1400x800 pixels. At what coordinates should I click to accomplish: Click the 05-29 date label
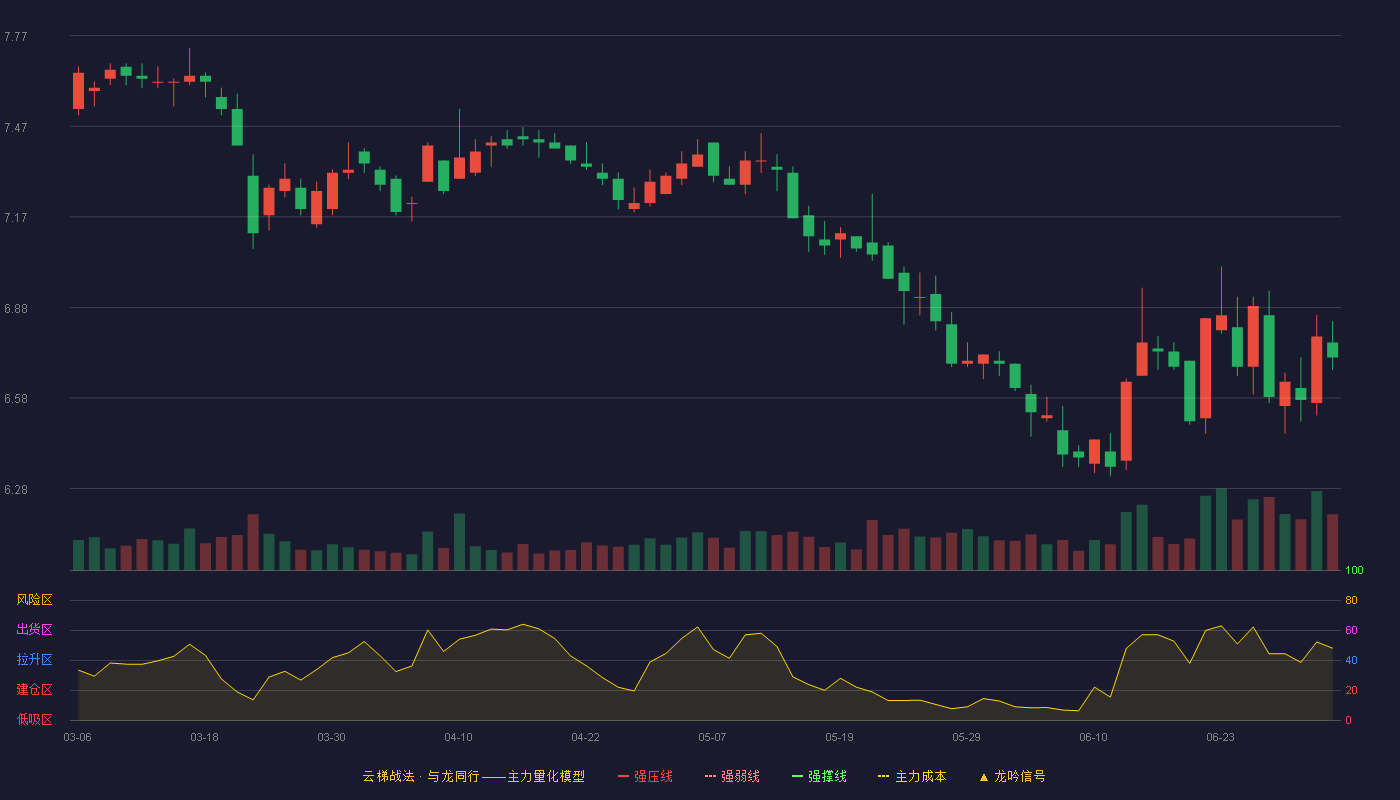coord(966,737)
